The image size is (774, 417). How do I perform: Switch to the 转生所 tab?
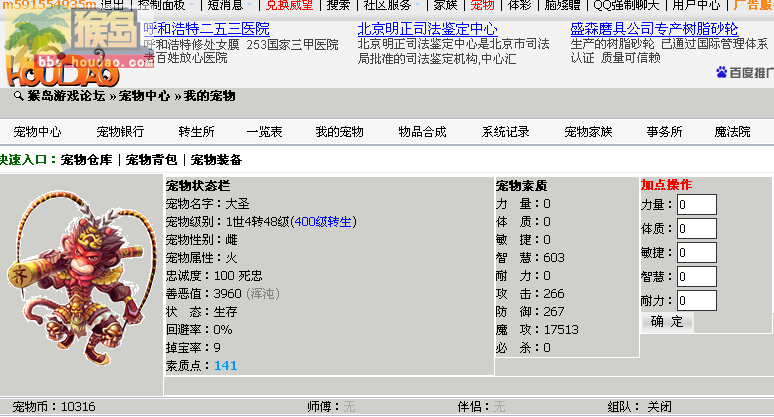[x=196, y=132]
